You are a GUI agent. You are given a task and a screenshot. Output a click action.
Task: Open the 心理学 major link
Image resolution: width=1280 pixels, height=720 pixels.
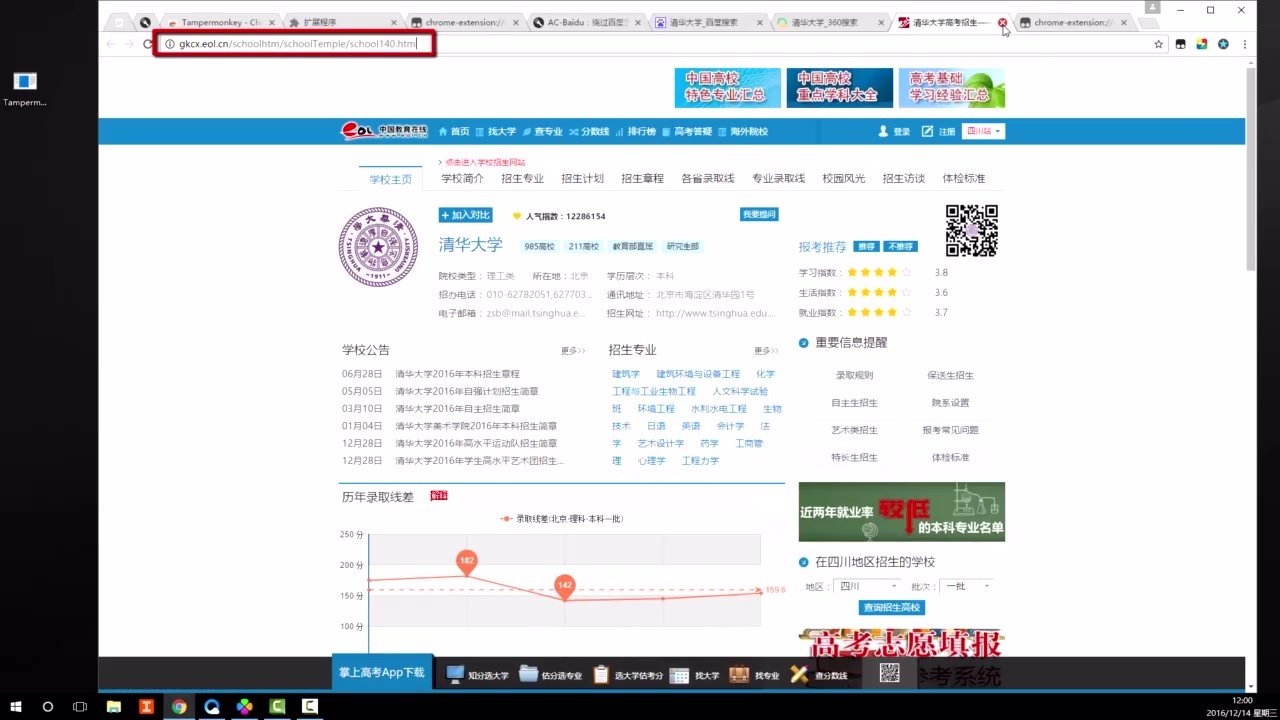651,461
